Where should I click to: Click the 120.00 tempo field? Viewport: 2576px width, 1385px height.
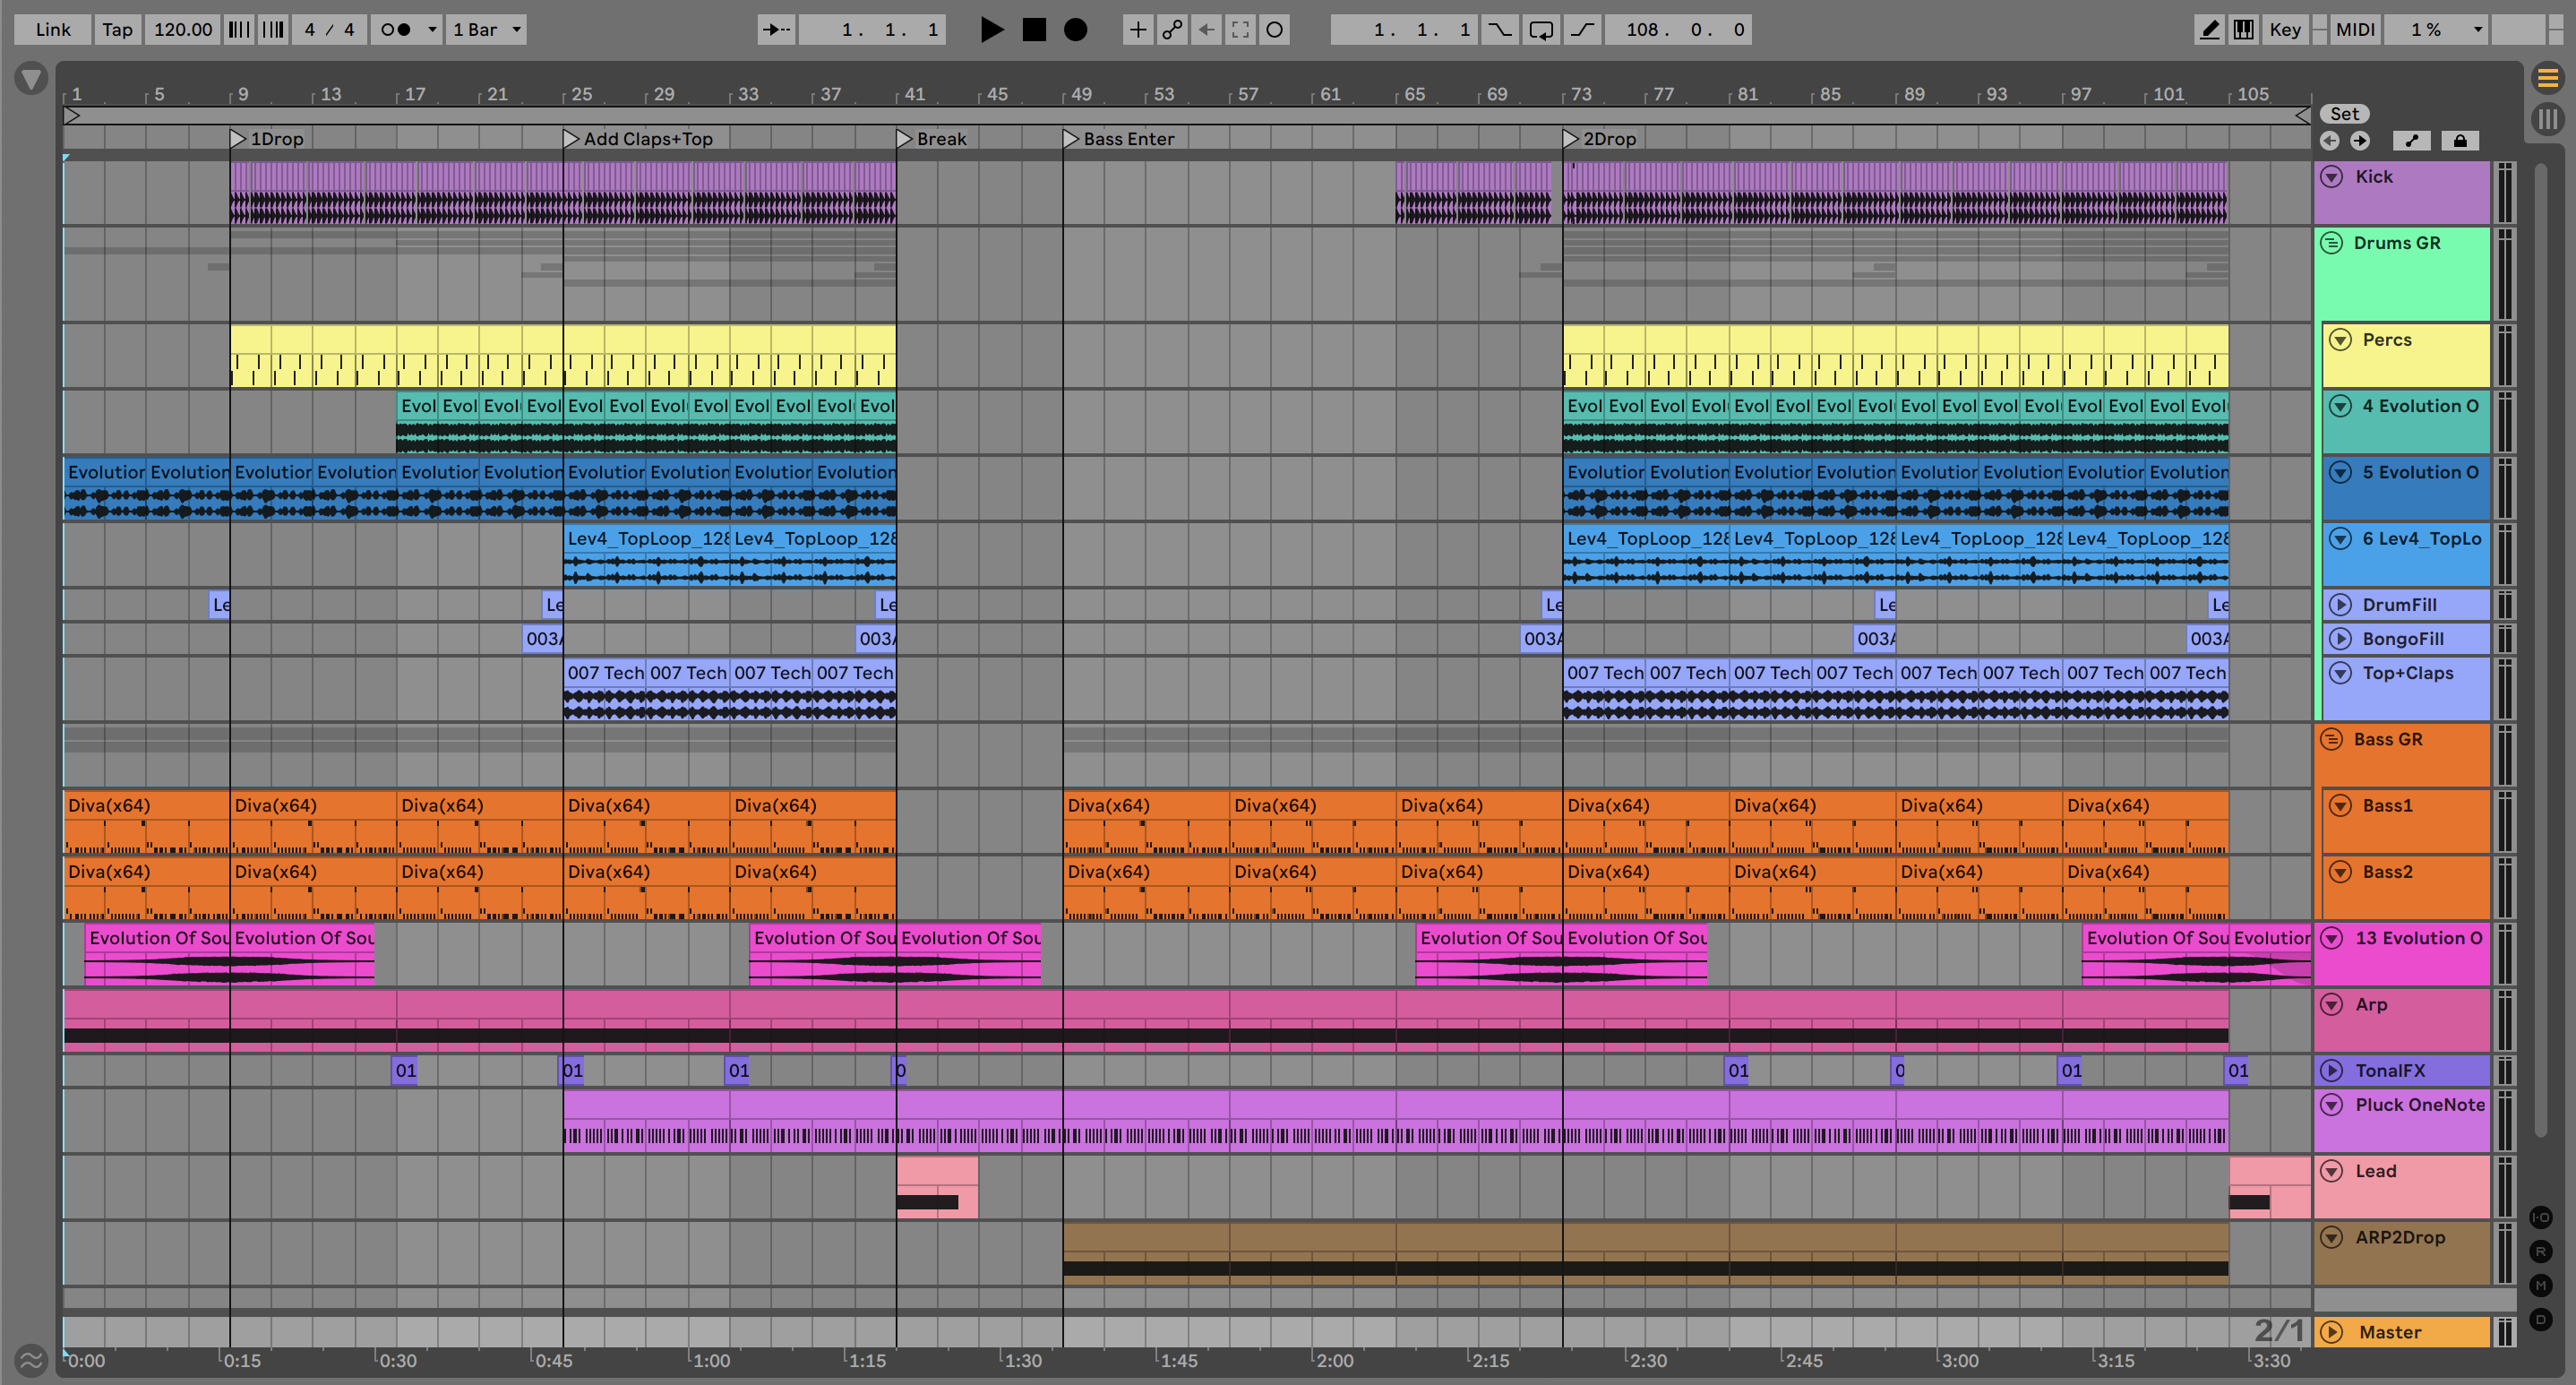pyautogui.click(x=182, y=29)
